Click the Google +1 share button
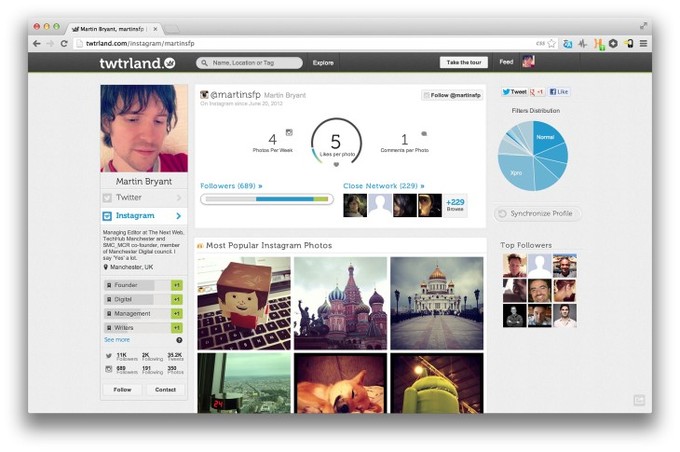This screenshot has height=452, width=680. [537, 92]
